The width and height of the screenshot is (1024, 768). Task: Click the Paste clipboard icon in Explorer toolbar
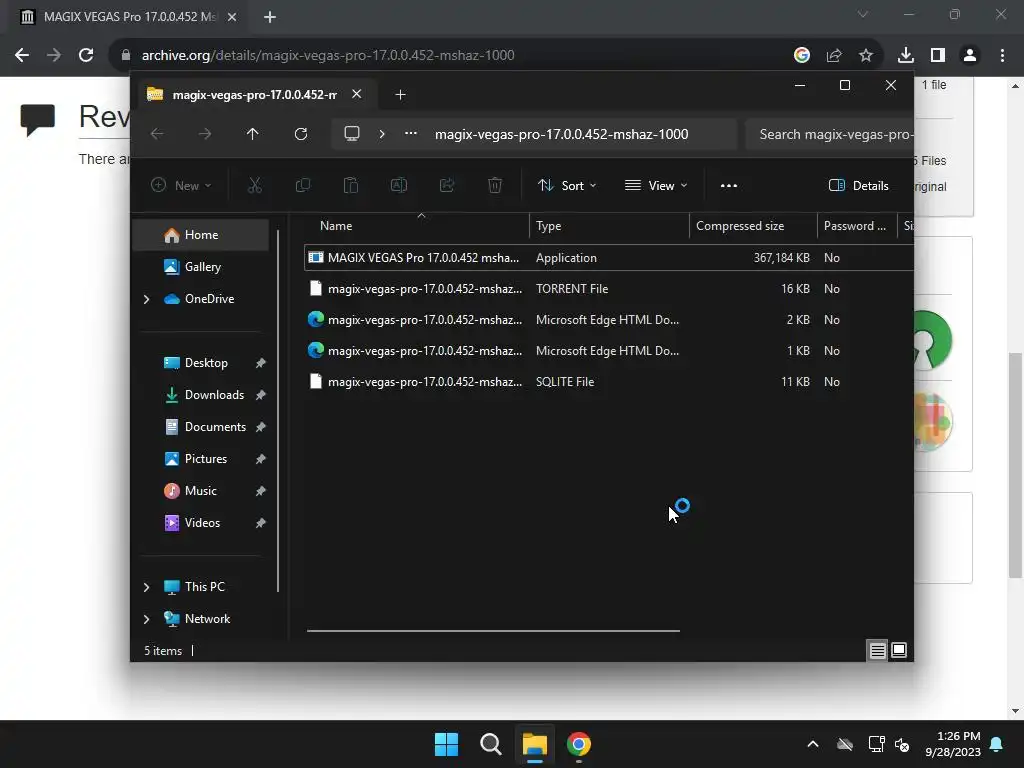pos(351,185)
